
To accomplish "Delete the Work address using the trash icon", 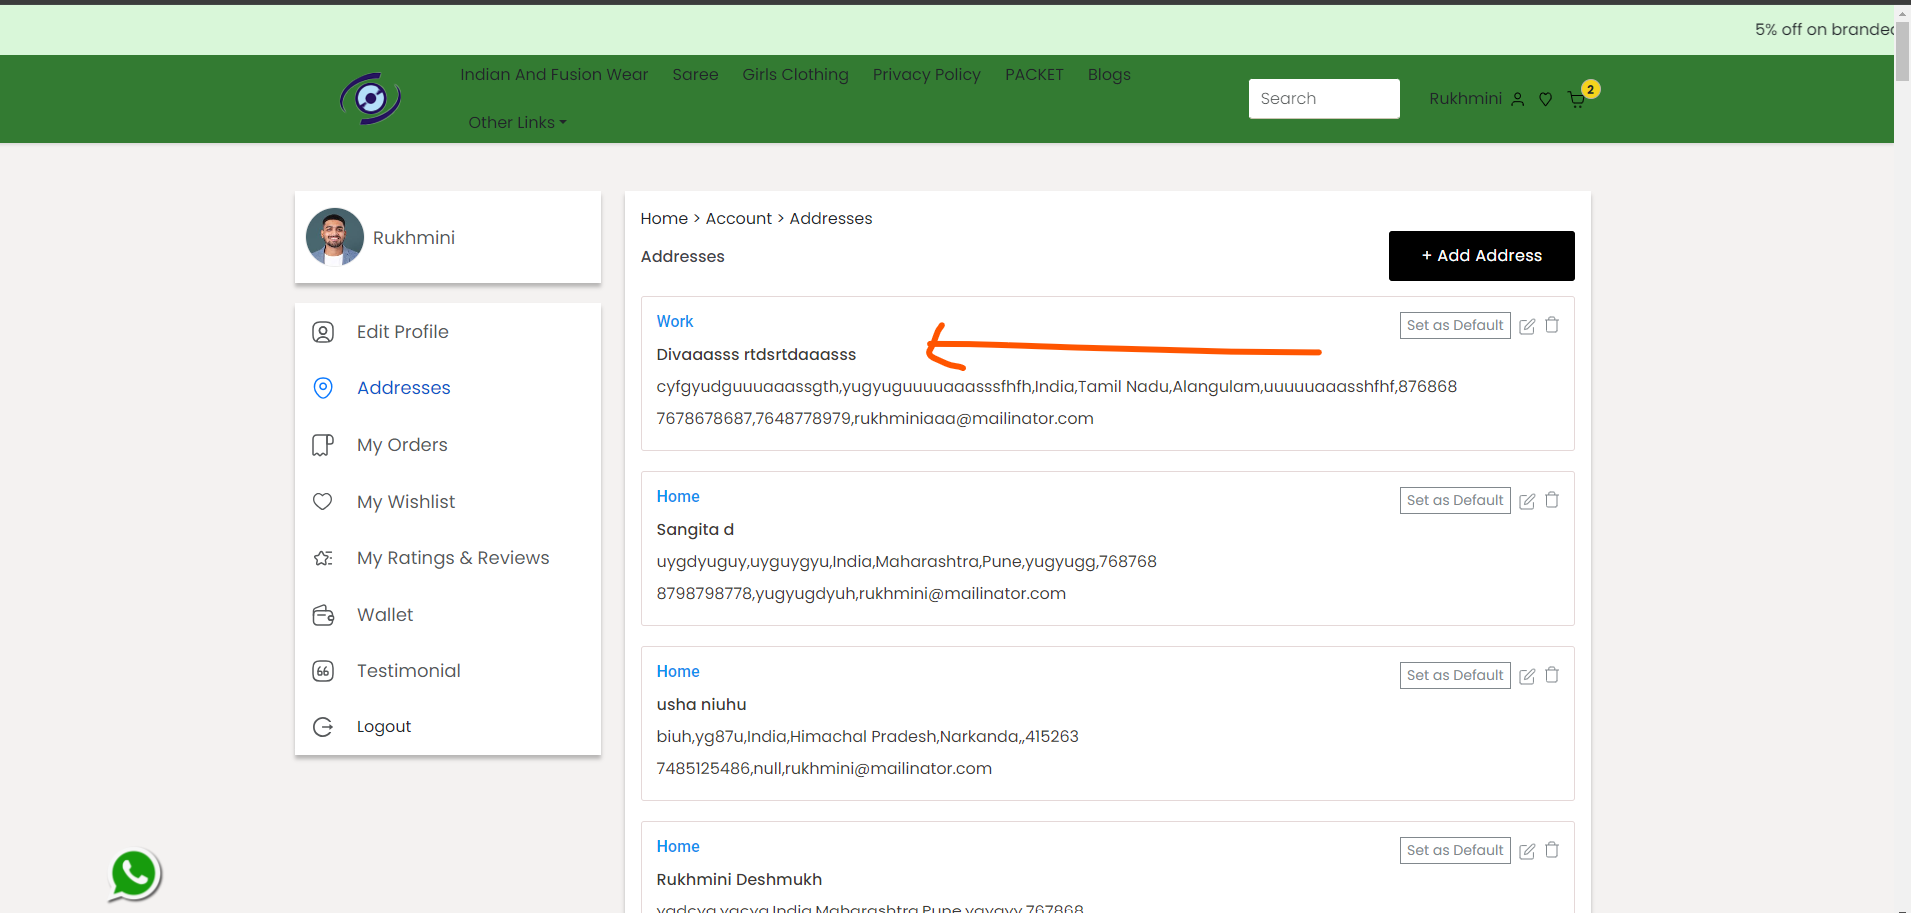I will [x=1552, y=325].
